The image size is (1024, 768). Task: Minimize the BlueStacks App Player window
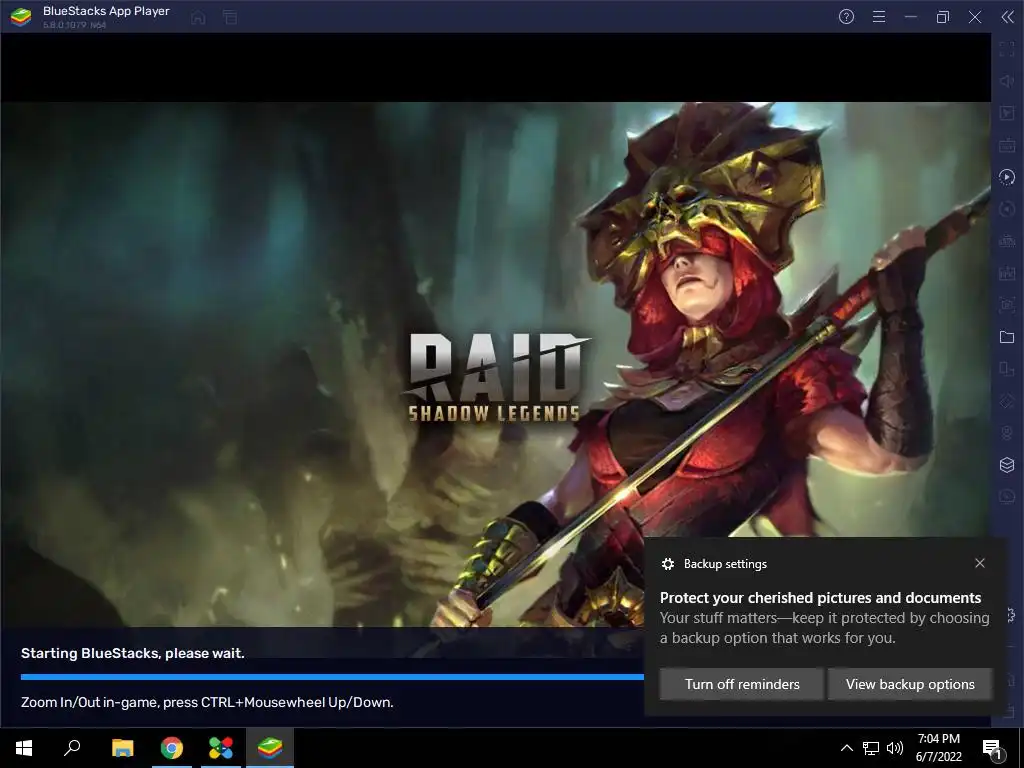click(x=911, y=17)
